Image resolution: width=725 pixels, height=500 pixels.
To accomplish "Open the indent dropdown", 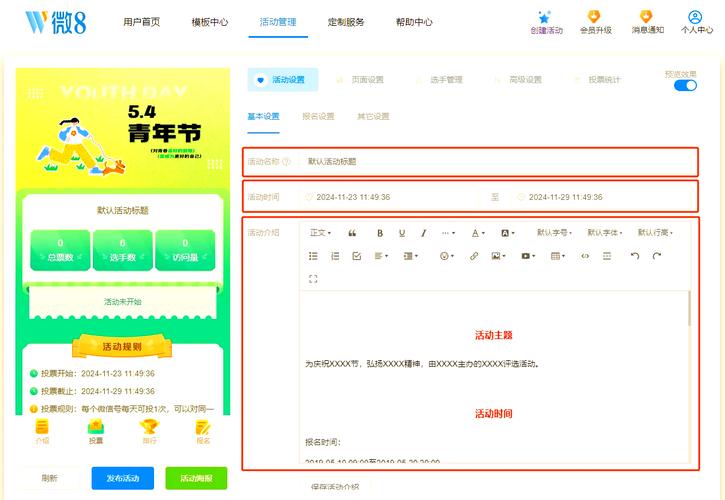I will pos(411,256).
